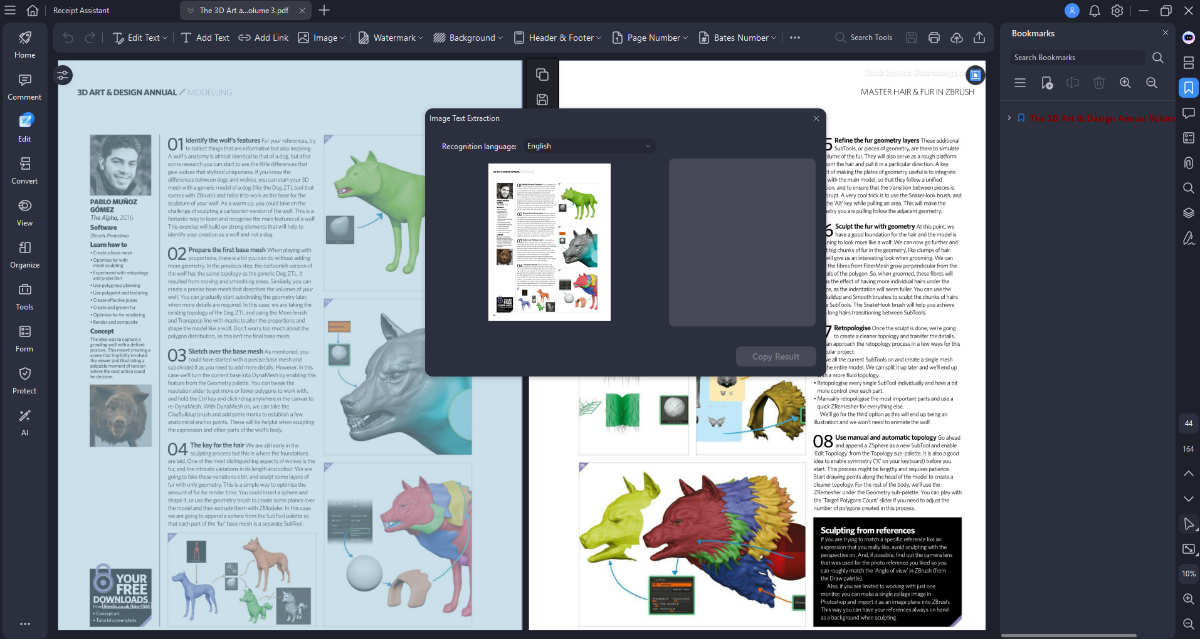The height and width of the screenshot is (639, 1200).
Task: Click the Redo arrow in toolbar
Action: (90, 37)
